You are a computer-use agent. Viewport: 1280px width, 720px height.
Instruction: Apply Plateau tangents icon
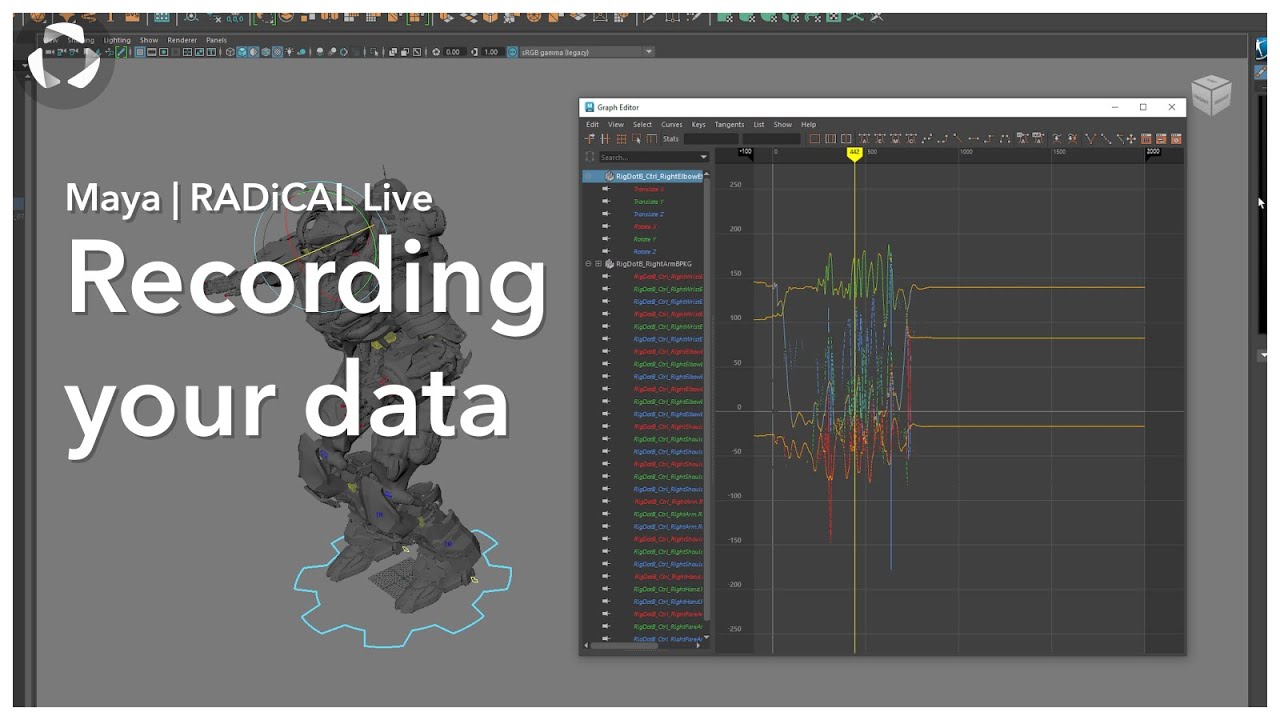tap(1005, 138)
